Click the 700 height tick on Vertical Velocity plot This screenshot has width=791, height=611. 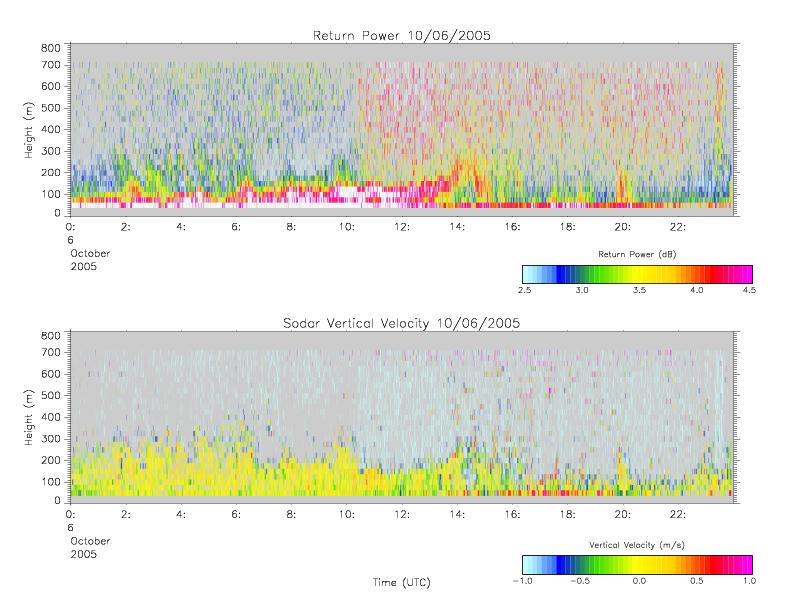coord(50,352)
